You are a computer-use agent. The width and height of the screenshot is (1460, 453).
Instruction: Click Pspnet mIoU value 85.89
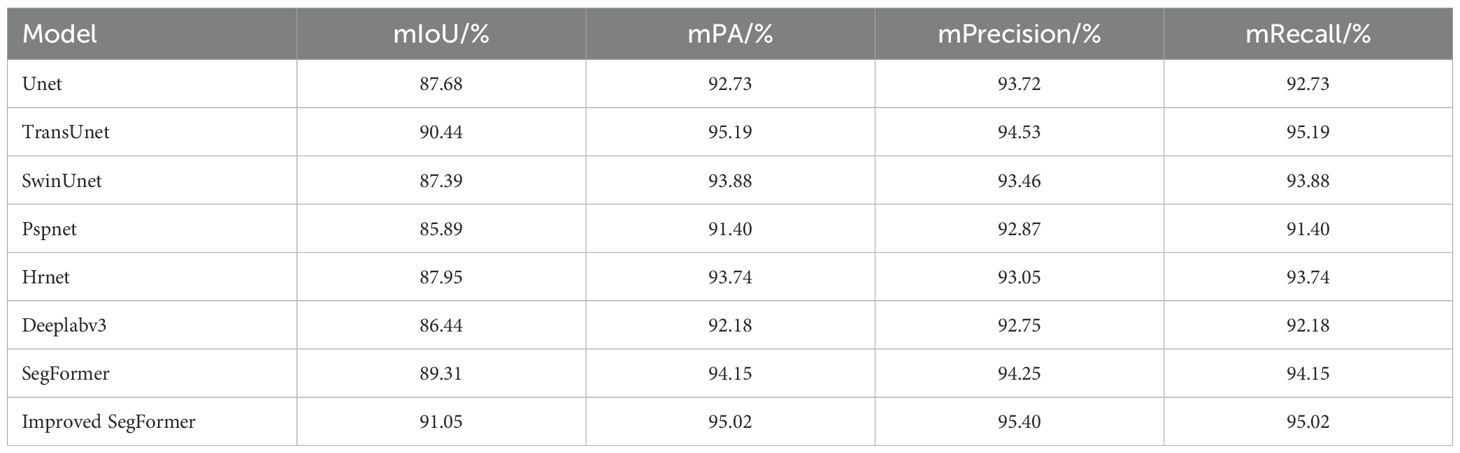tap(441, 229)
